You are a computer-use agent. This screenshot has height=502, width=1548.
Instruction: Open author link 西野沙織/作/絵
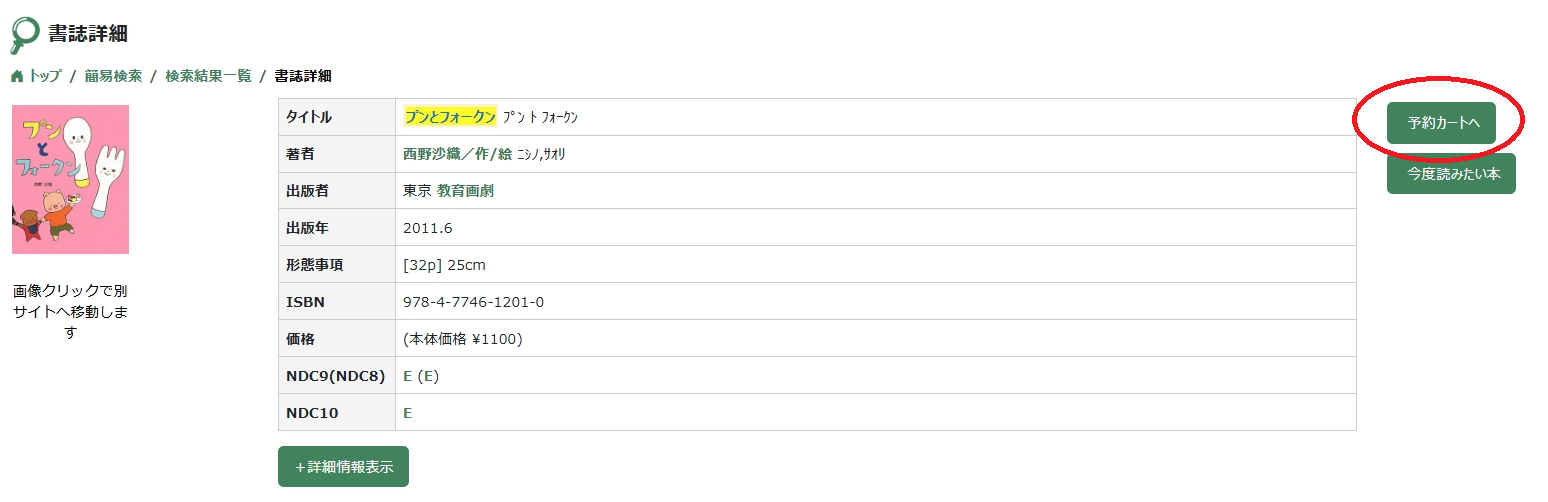(x=458, y=154)
